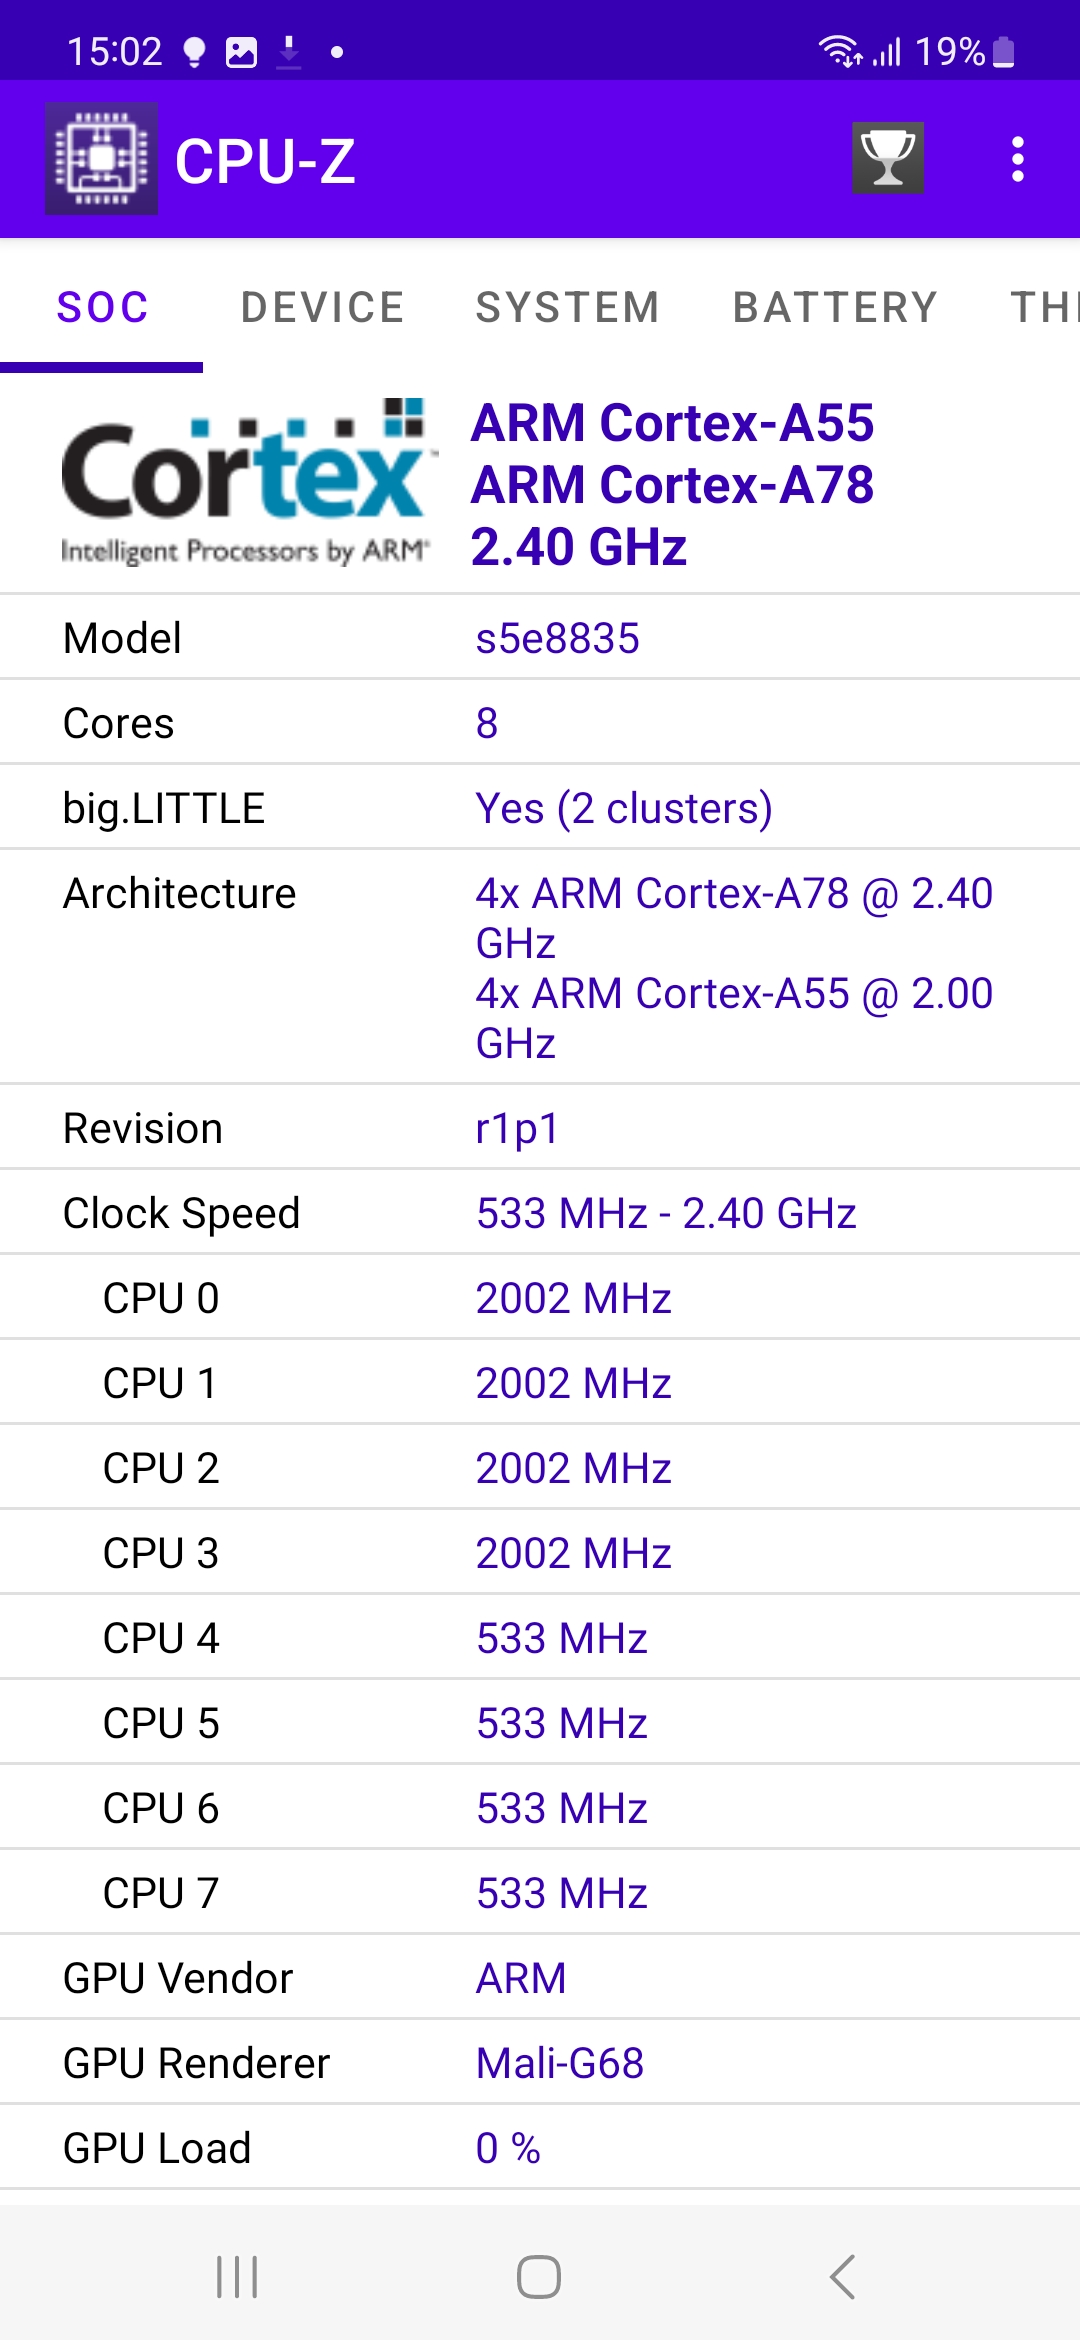Tap the battery icon in status bar
The width and height of the screenshot is (1080, 2340).
click(1004, 52)
